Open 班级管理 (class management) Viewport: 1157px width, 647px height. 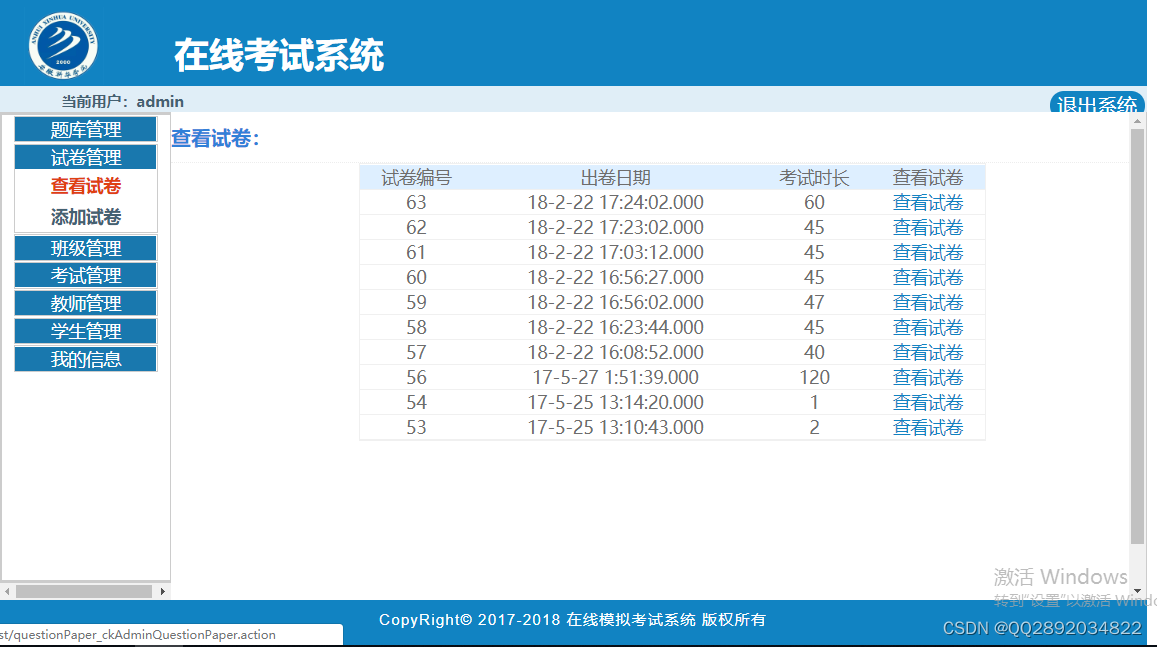85,247
